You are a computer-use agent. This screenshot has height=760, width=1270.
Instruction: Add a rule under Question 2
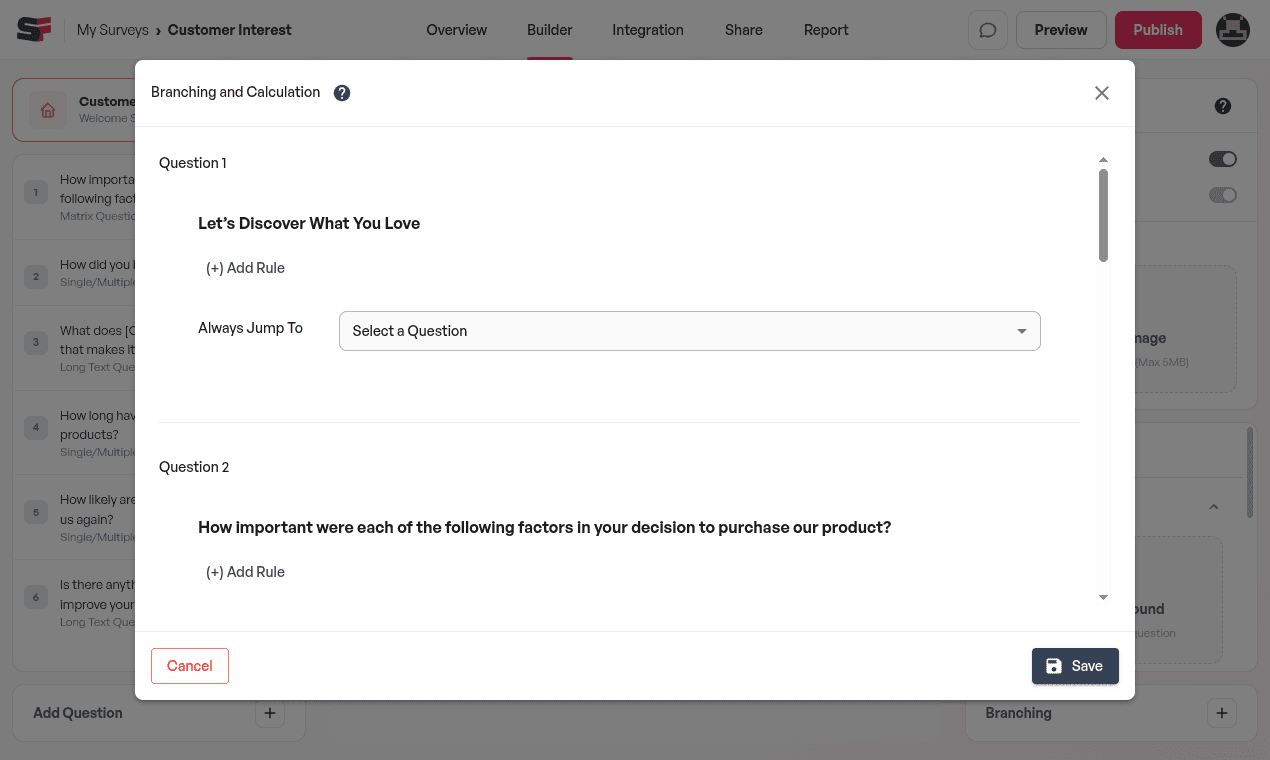[x=245, y=572]
